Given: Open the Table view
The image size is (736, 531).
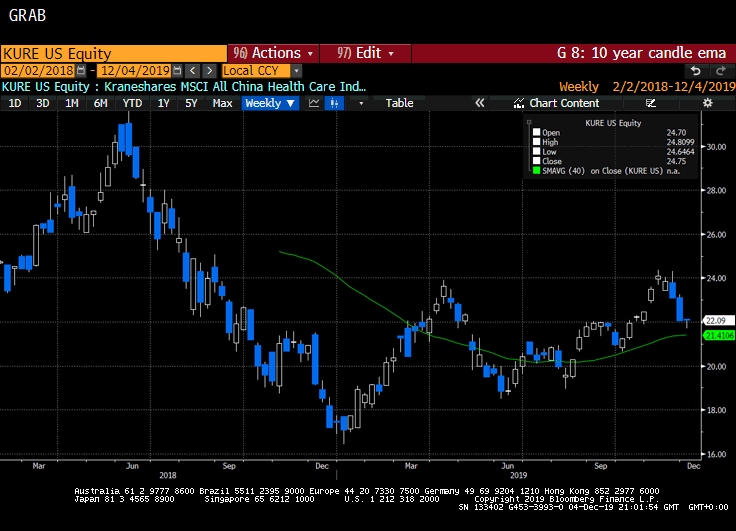Looking at the screenshot, I should coord(399,103).
